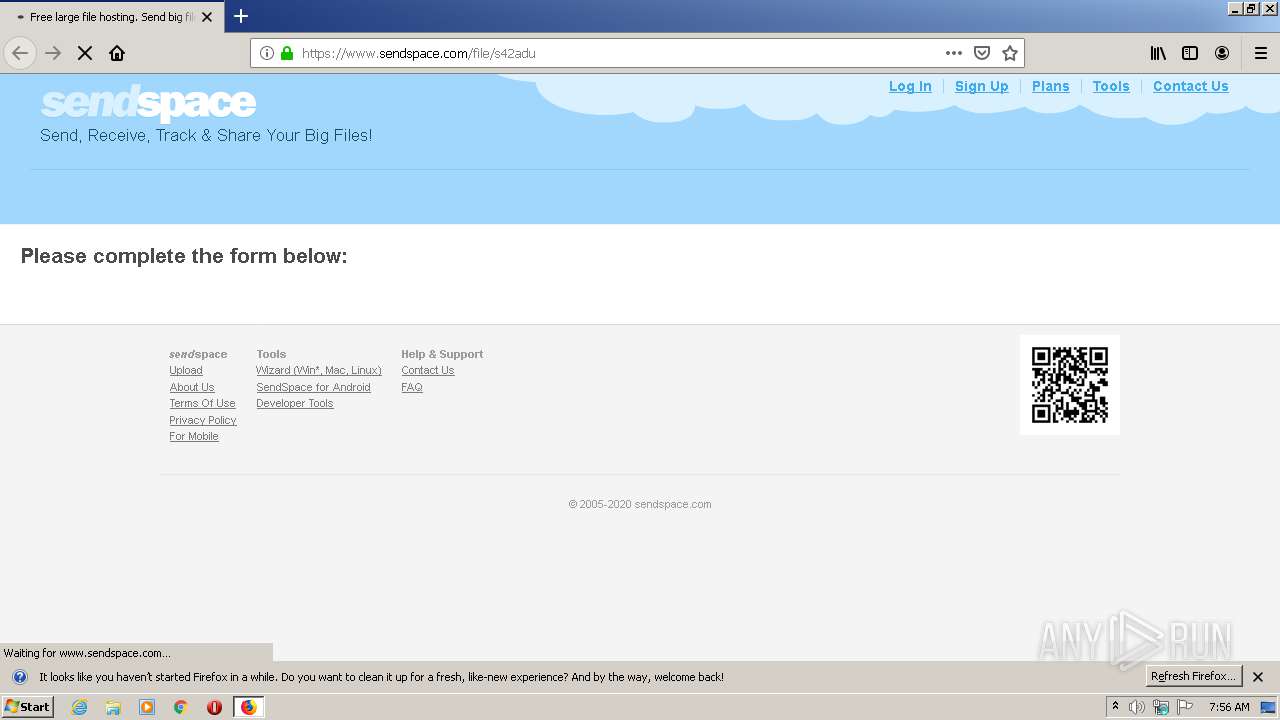
Task: Open Opera icon in taskbar
Action: tap(214, 707)
